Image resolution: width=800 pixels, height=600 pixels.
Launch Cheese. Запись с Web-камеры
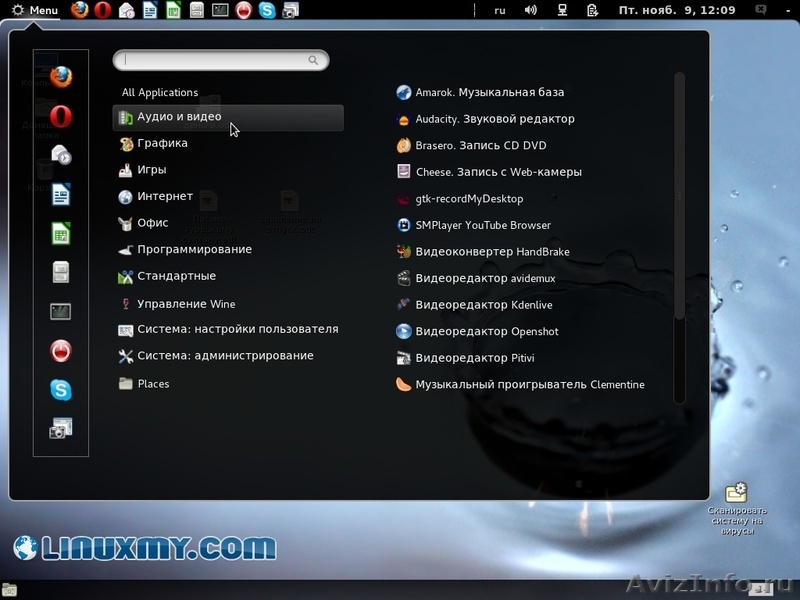coord(489,172)
